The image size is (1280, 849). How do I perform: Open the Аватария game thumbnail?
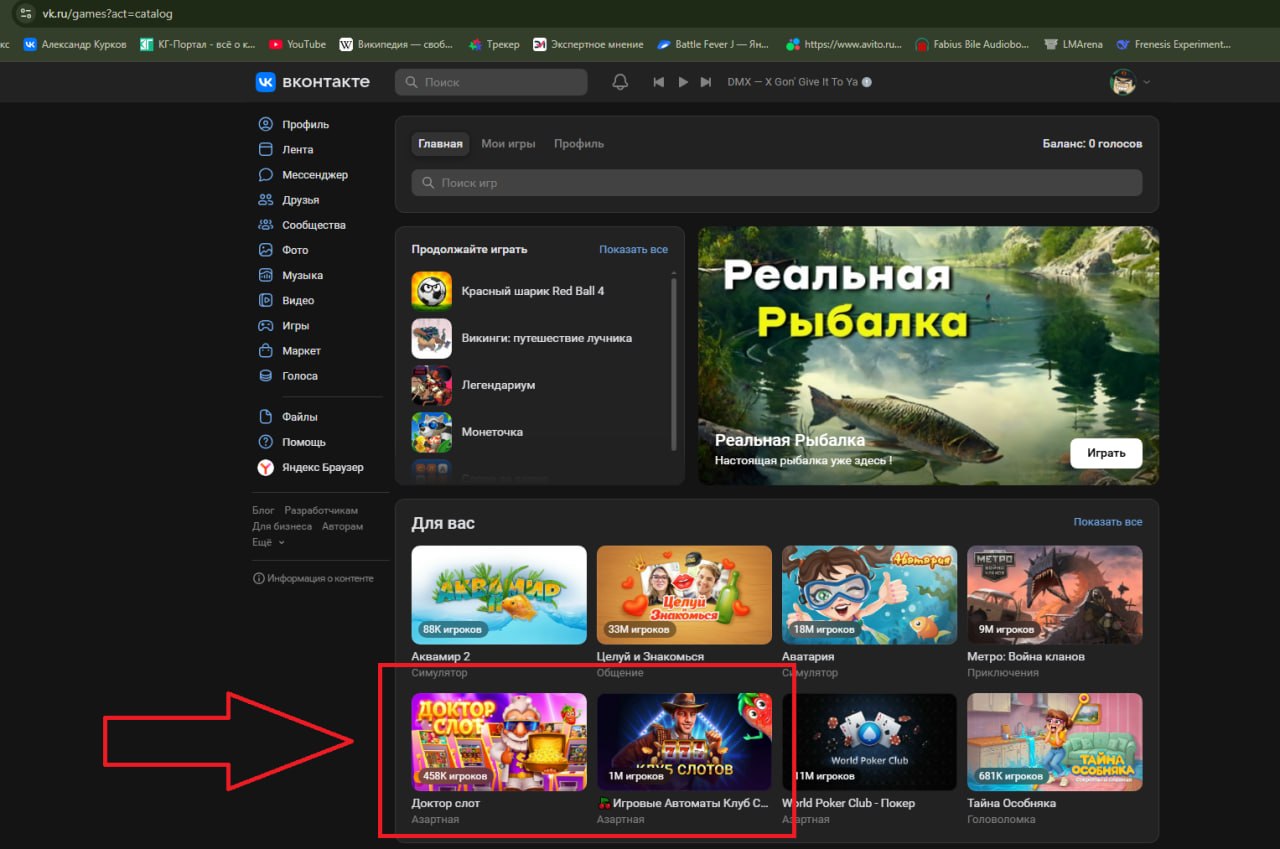tap(869, 594)
